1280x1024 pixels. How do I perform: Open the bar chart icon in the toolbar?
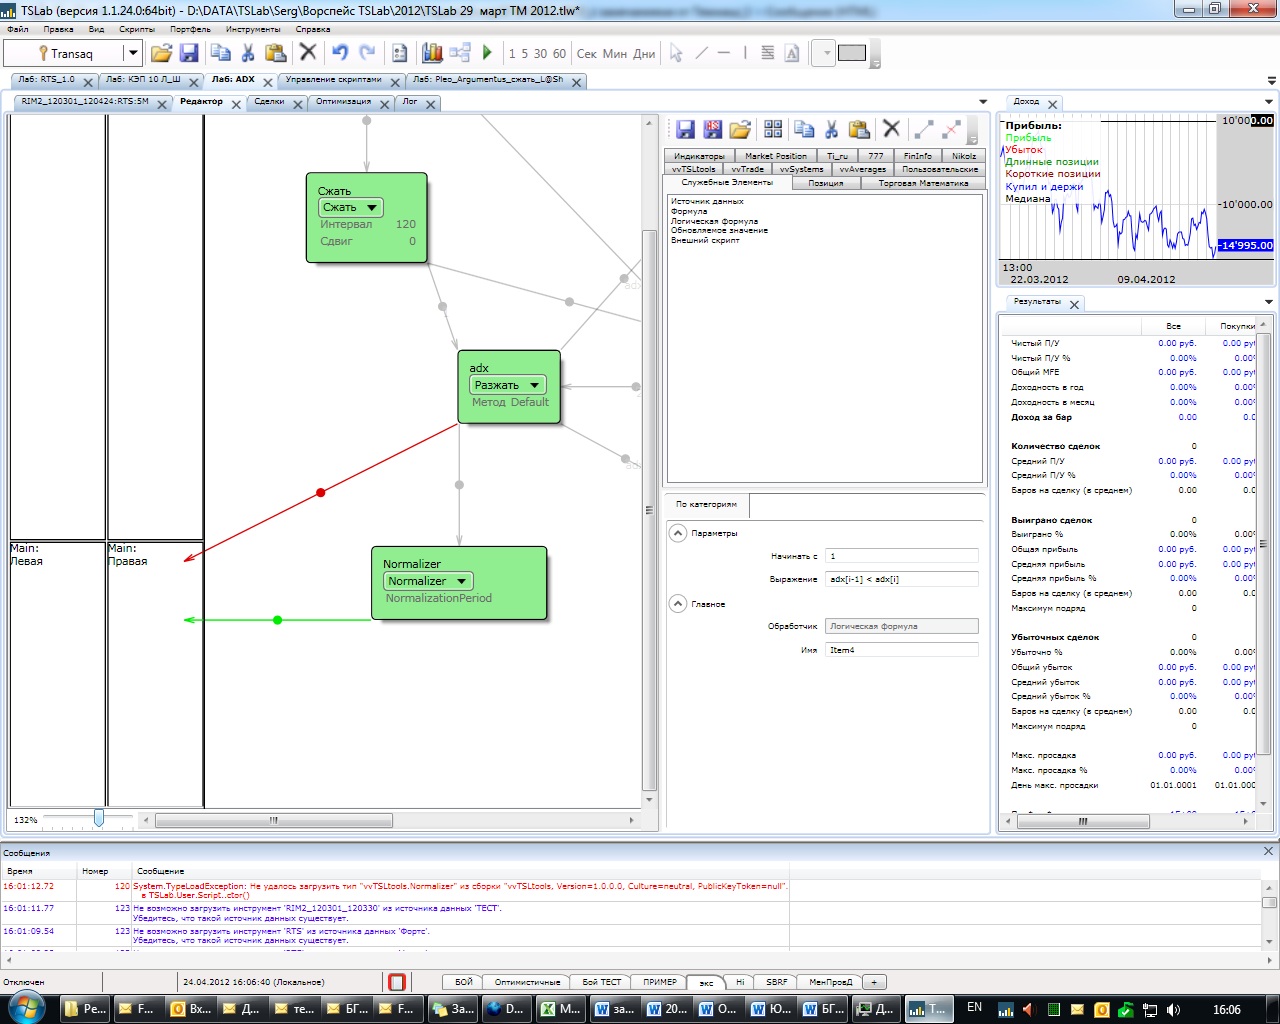coord(432,53)
